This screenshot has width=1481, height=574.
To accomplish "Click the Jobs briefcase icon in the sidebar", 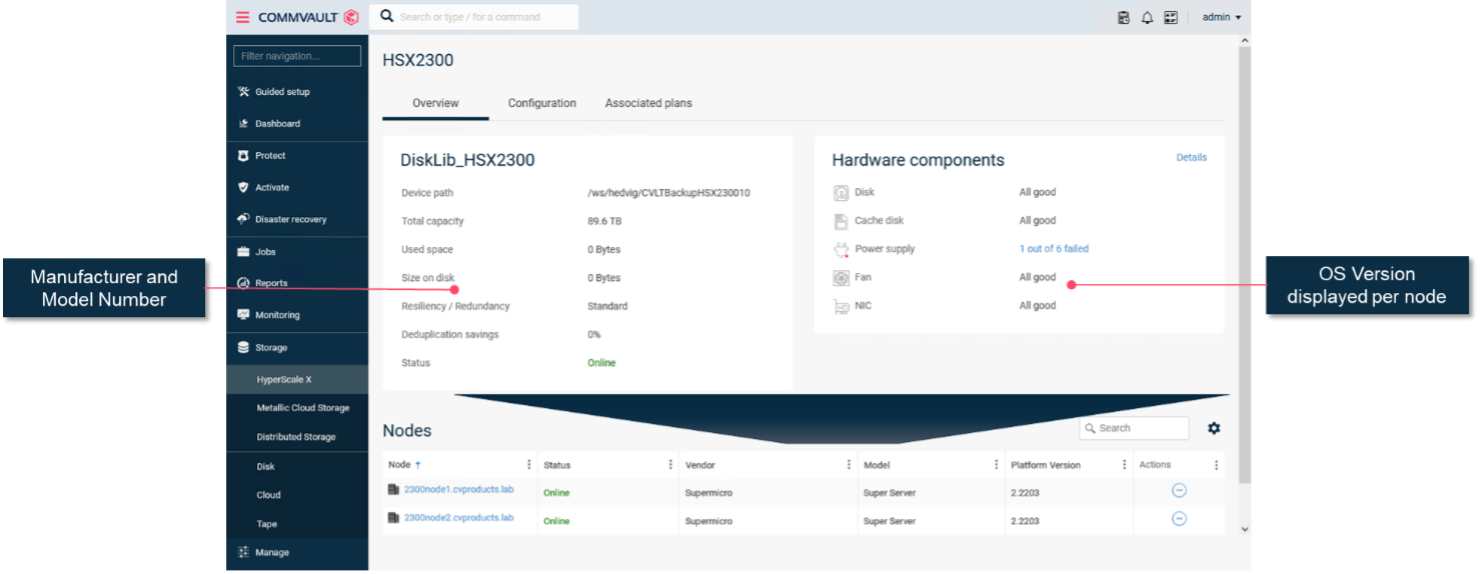I will [243, 251].
